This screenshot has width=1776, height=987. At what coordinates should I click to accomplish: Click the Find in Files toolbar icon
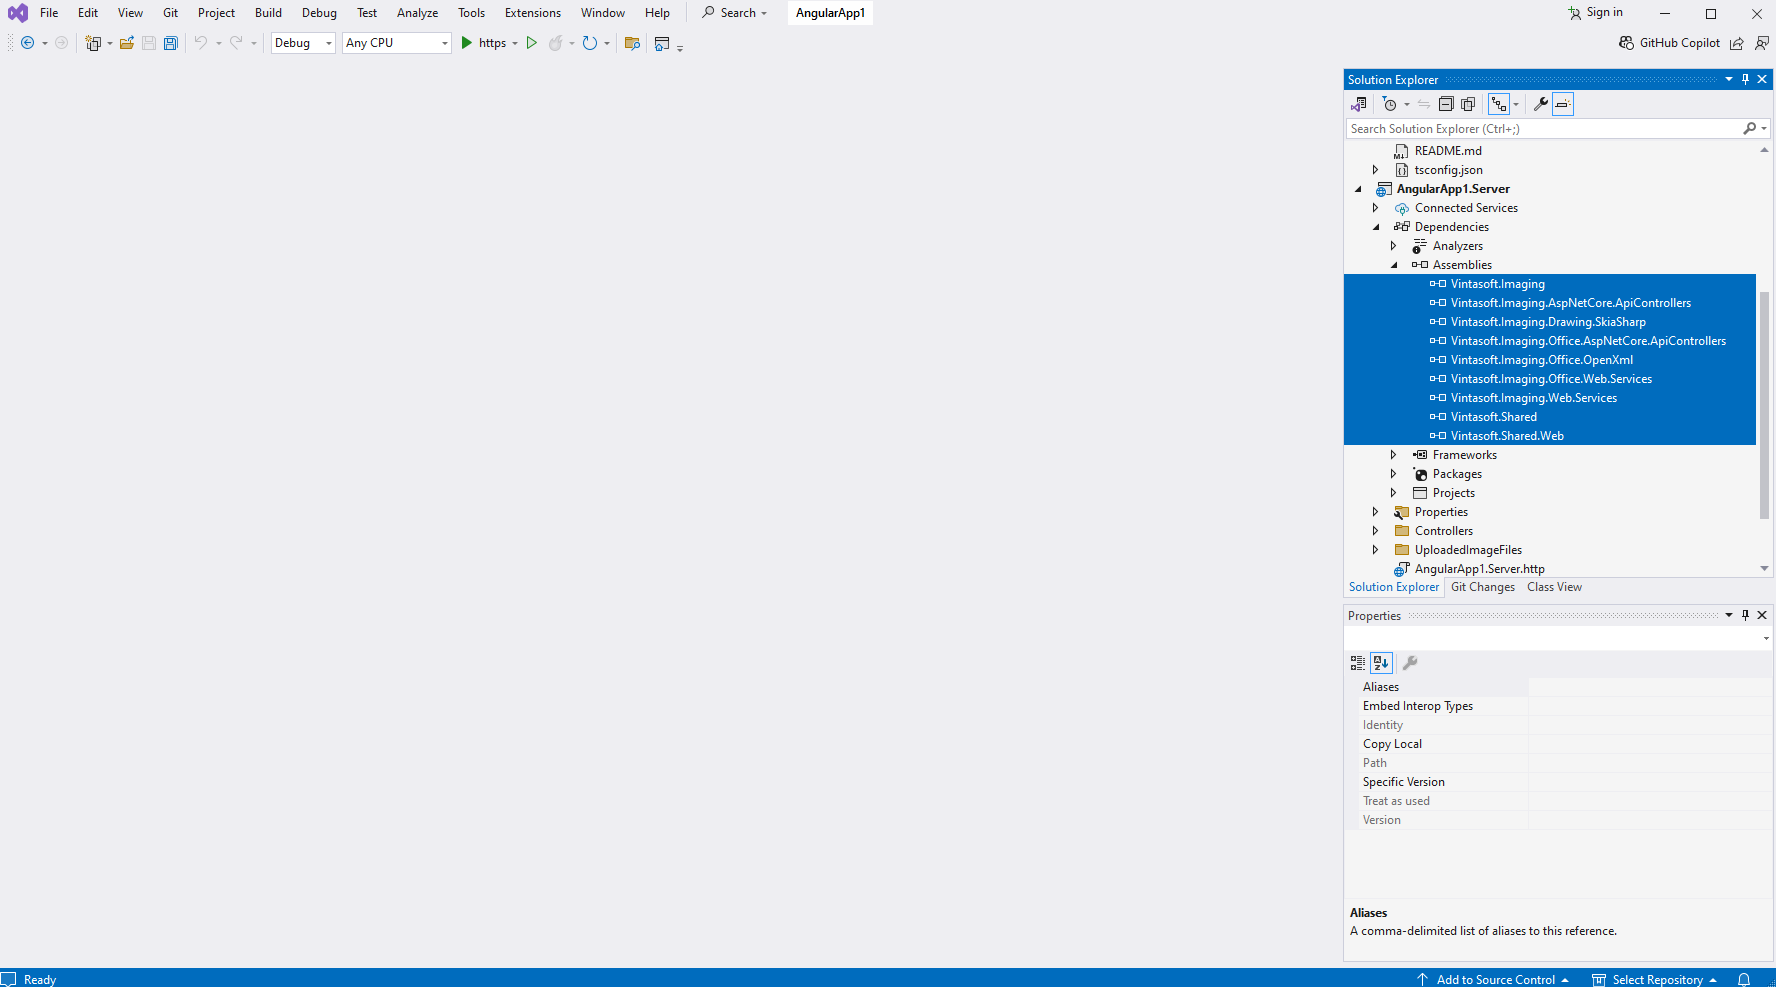click(x=632, y=43)
